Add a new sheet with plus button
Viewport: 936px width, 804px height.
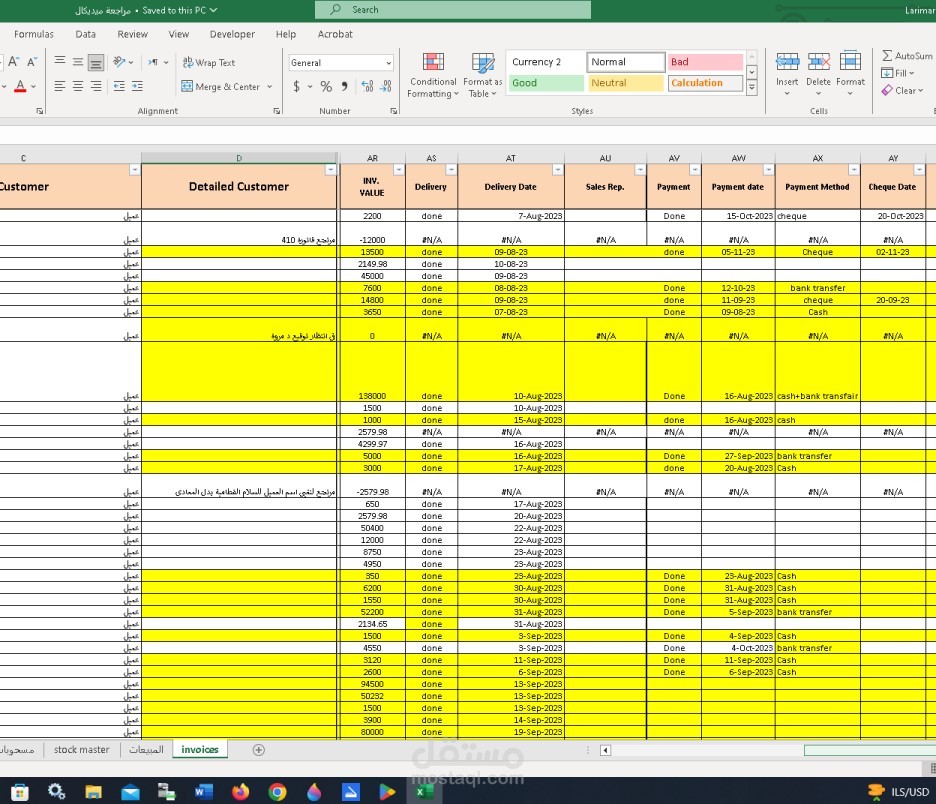coord(258,750)
